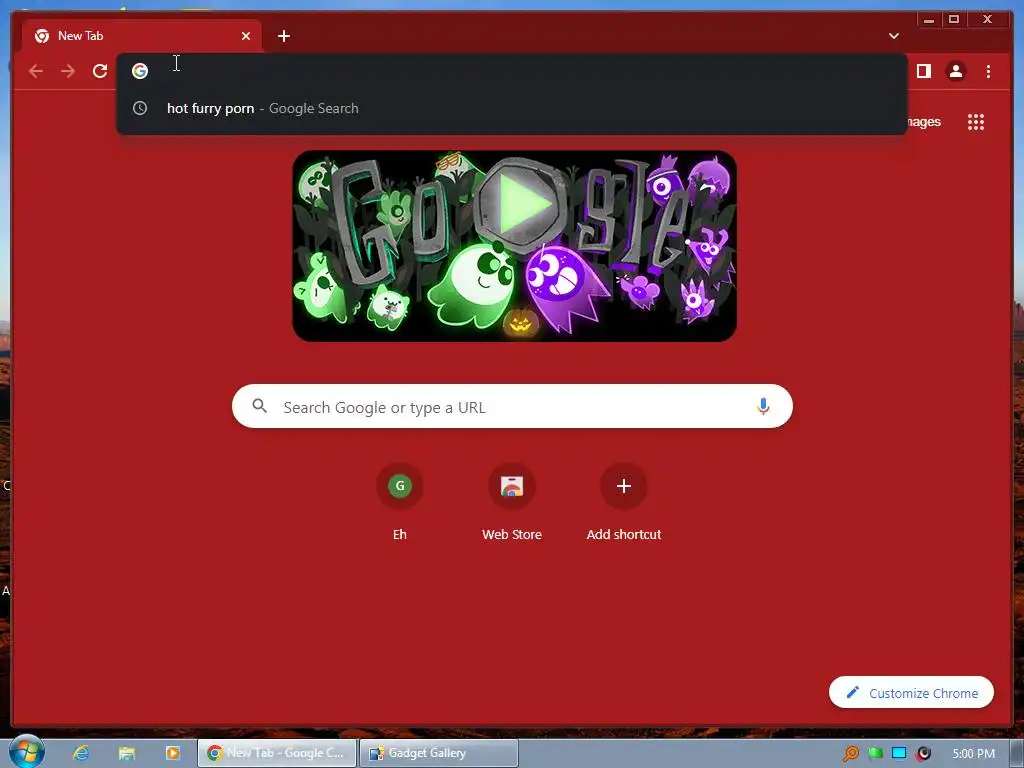Click the magnifier icon in the search box
This screenshot has width=1024, height=768.
[259, 406]
